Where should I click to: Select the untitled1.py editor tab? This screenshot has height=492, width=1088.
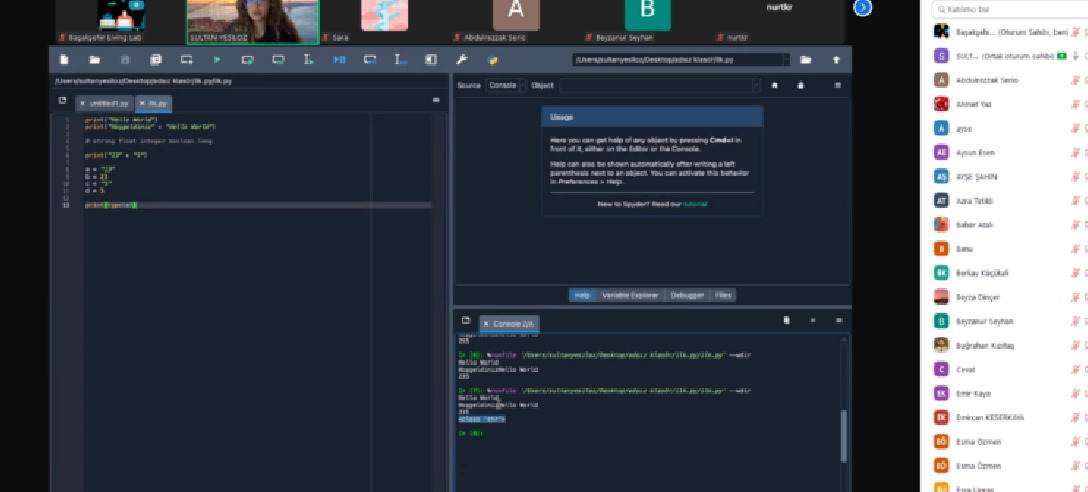[x=108, y=102]
